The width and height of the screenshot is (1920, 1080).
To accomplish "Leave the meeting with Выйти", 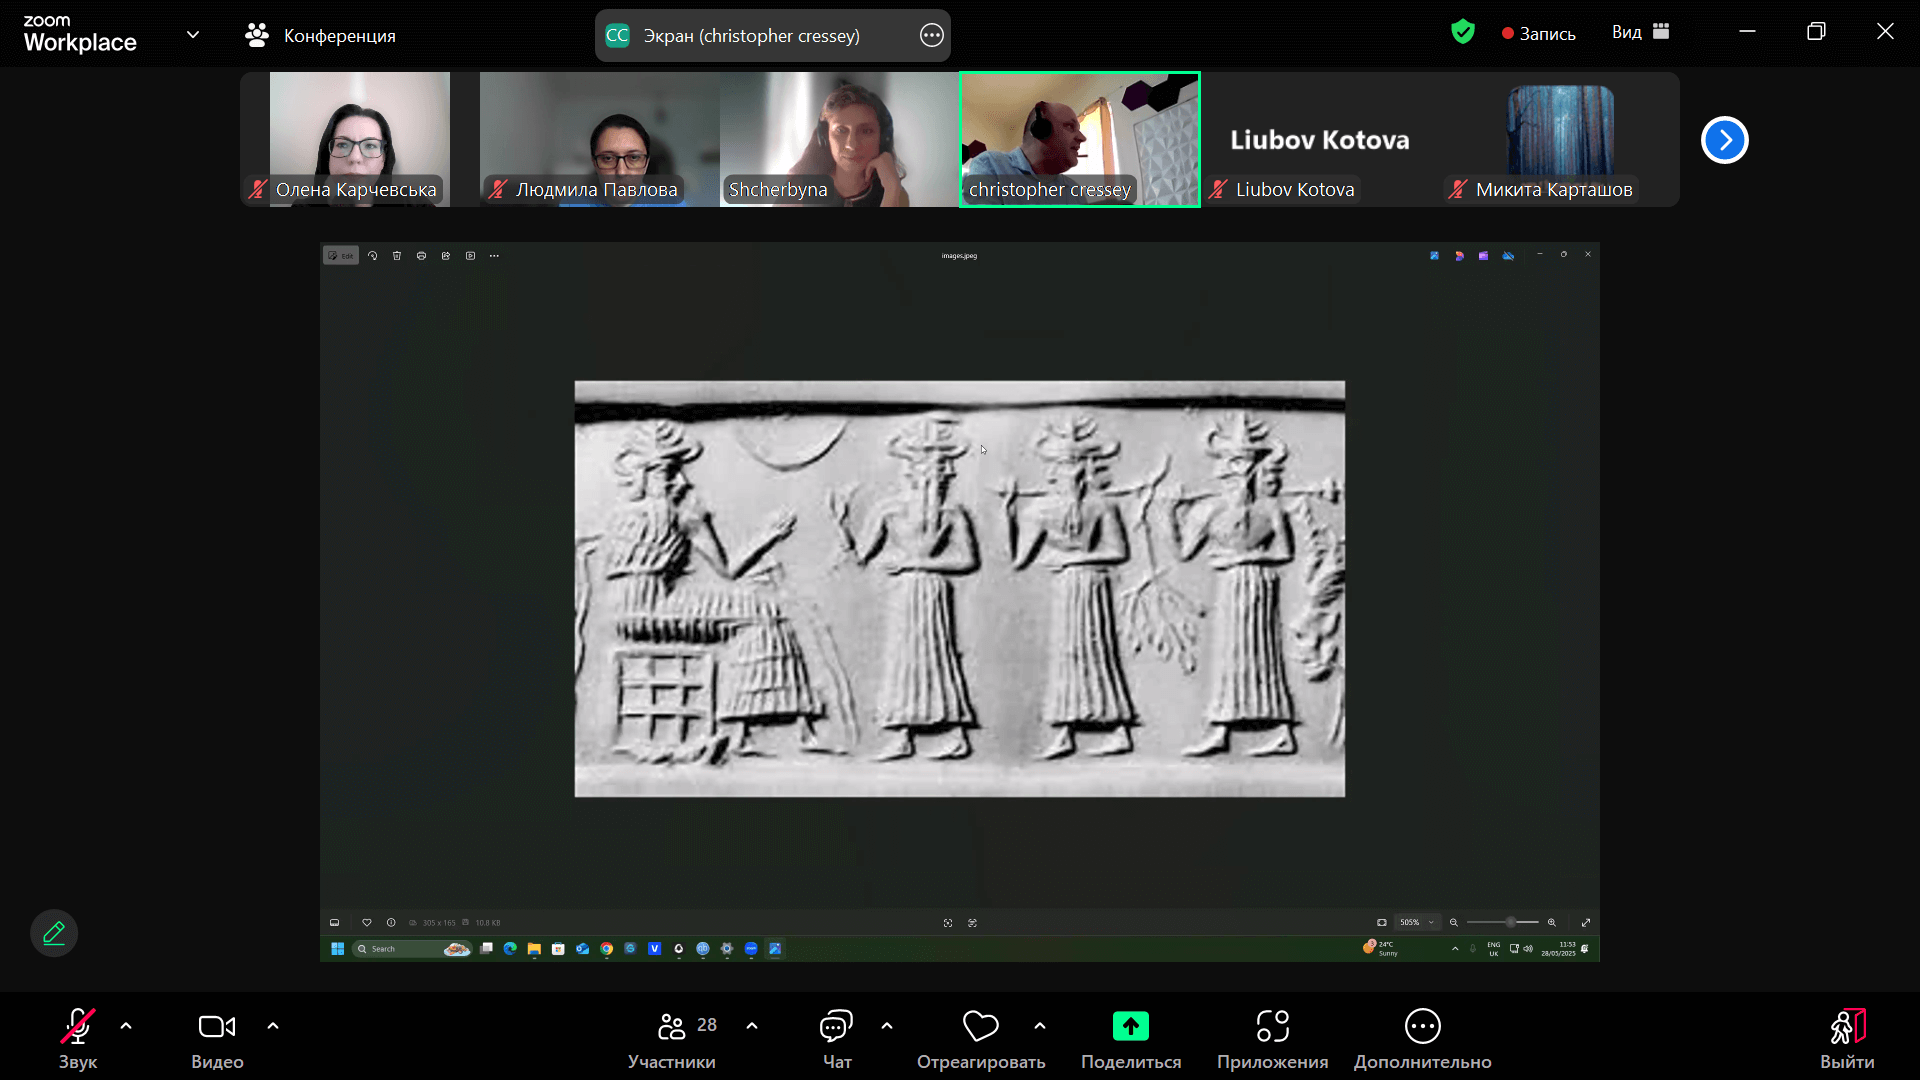I will click(1847, 1039).
